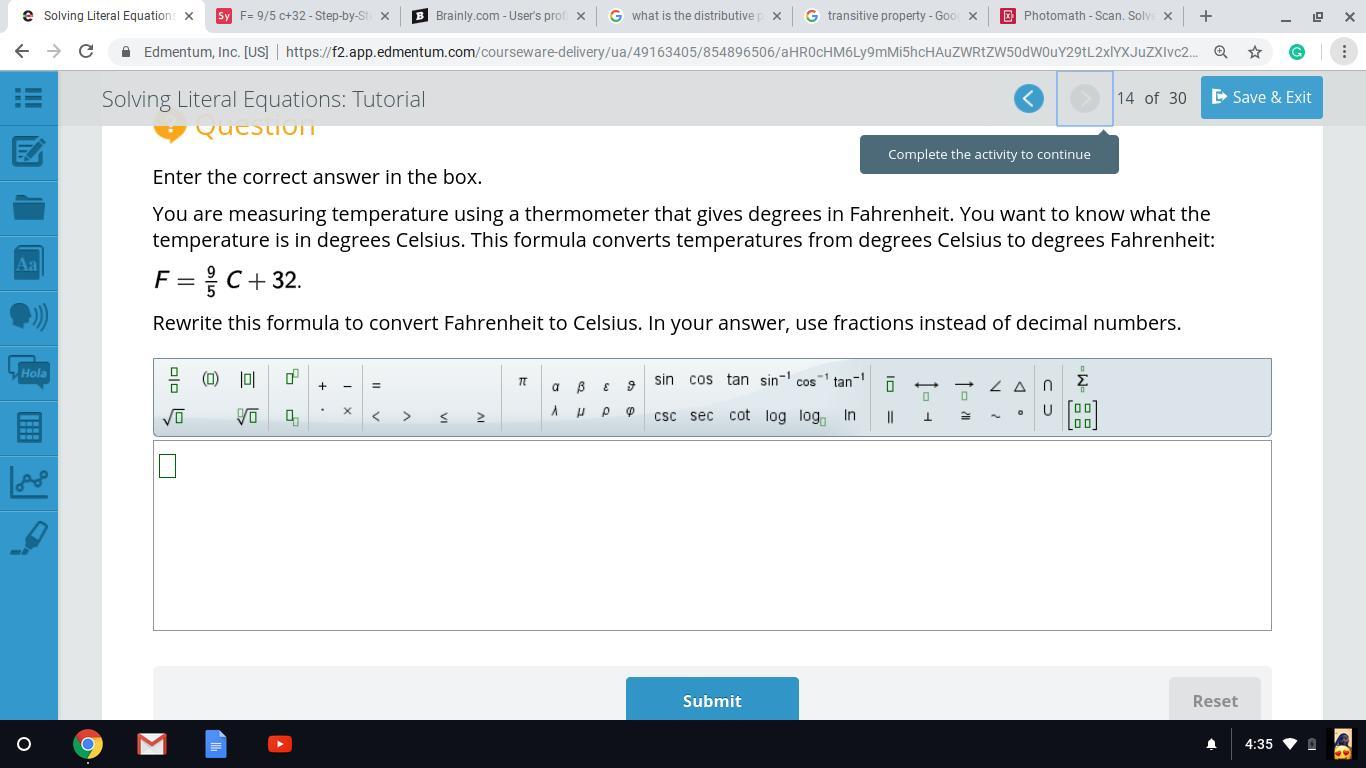Go to previous tutorial page
1366x768 pixels.
point(1028,98)
